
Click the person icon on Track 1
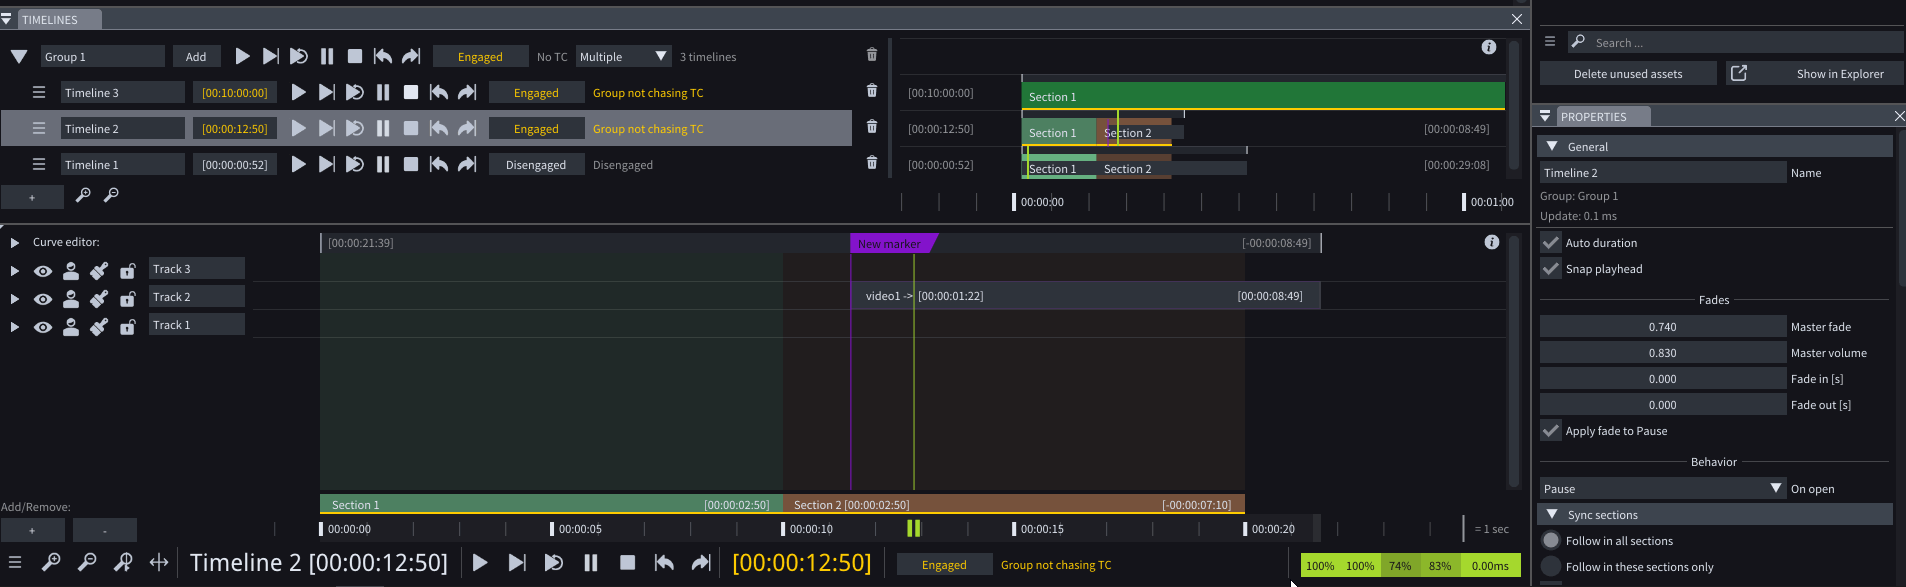click(71, 327)
